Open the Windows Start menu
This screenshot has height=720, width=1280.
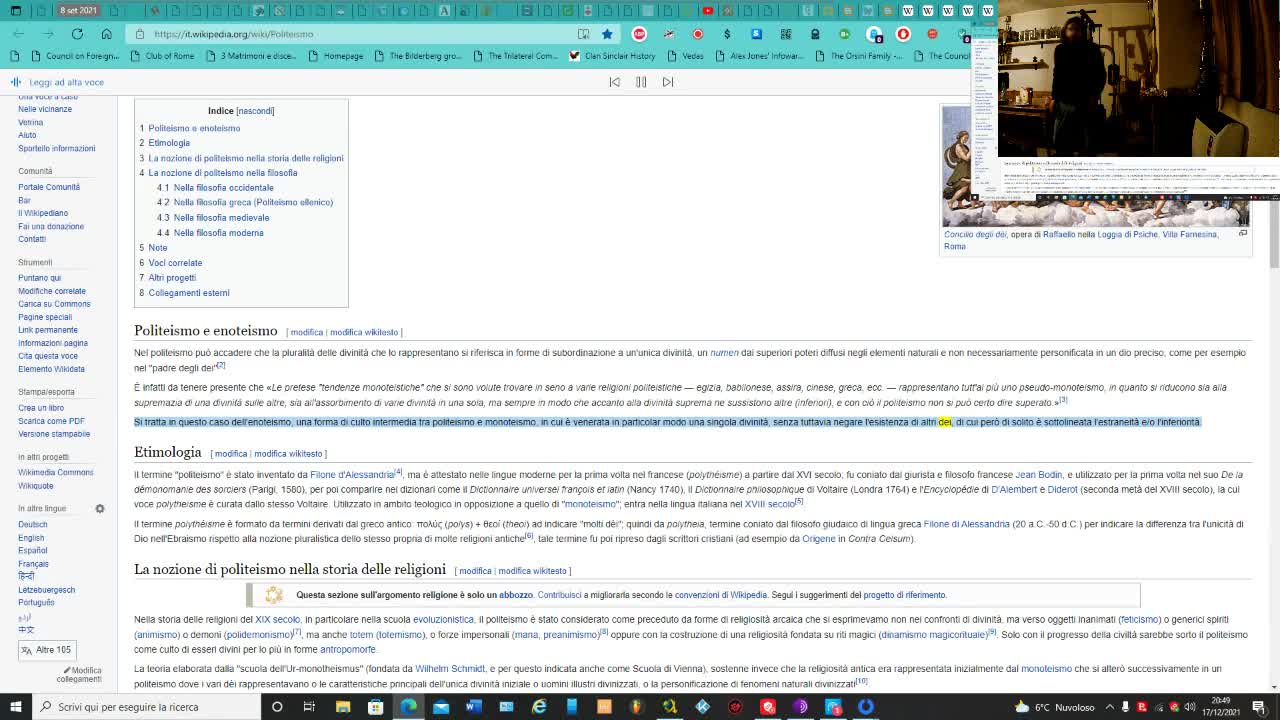(x=16, y=707)
